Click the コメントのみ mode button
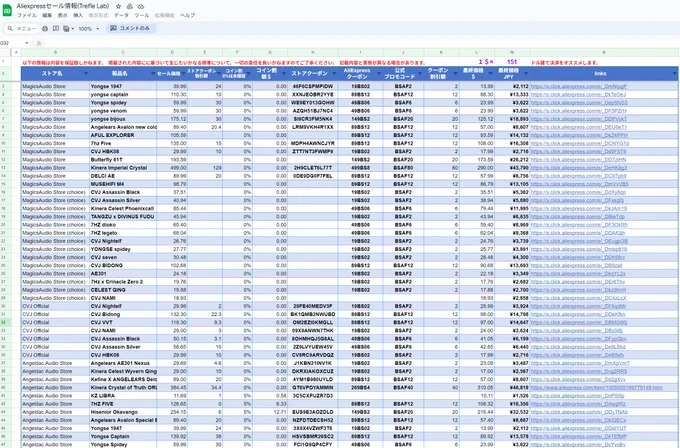680x448 pixels. point(131,28)
